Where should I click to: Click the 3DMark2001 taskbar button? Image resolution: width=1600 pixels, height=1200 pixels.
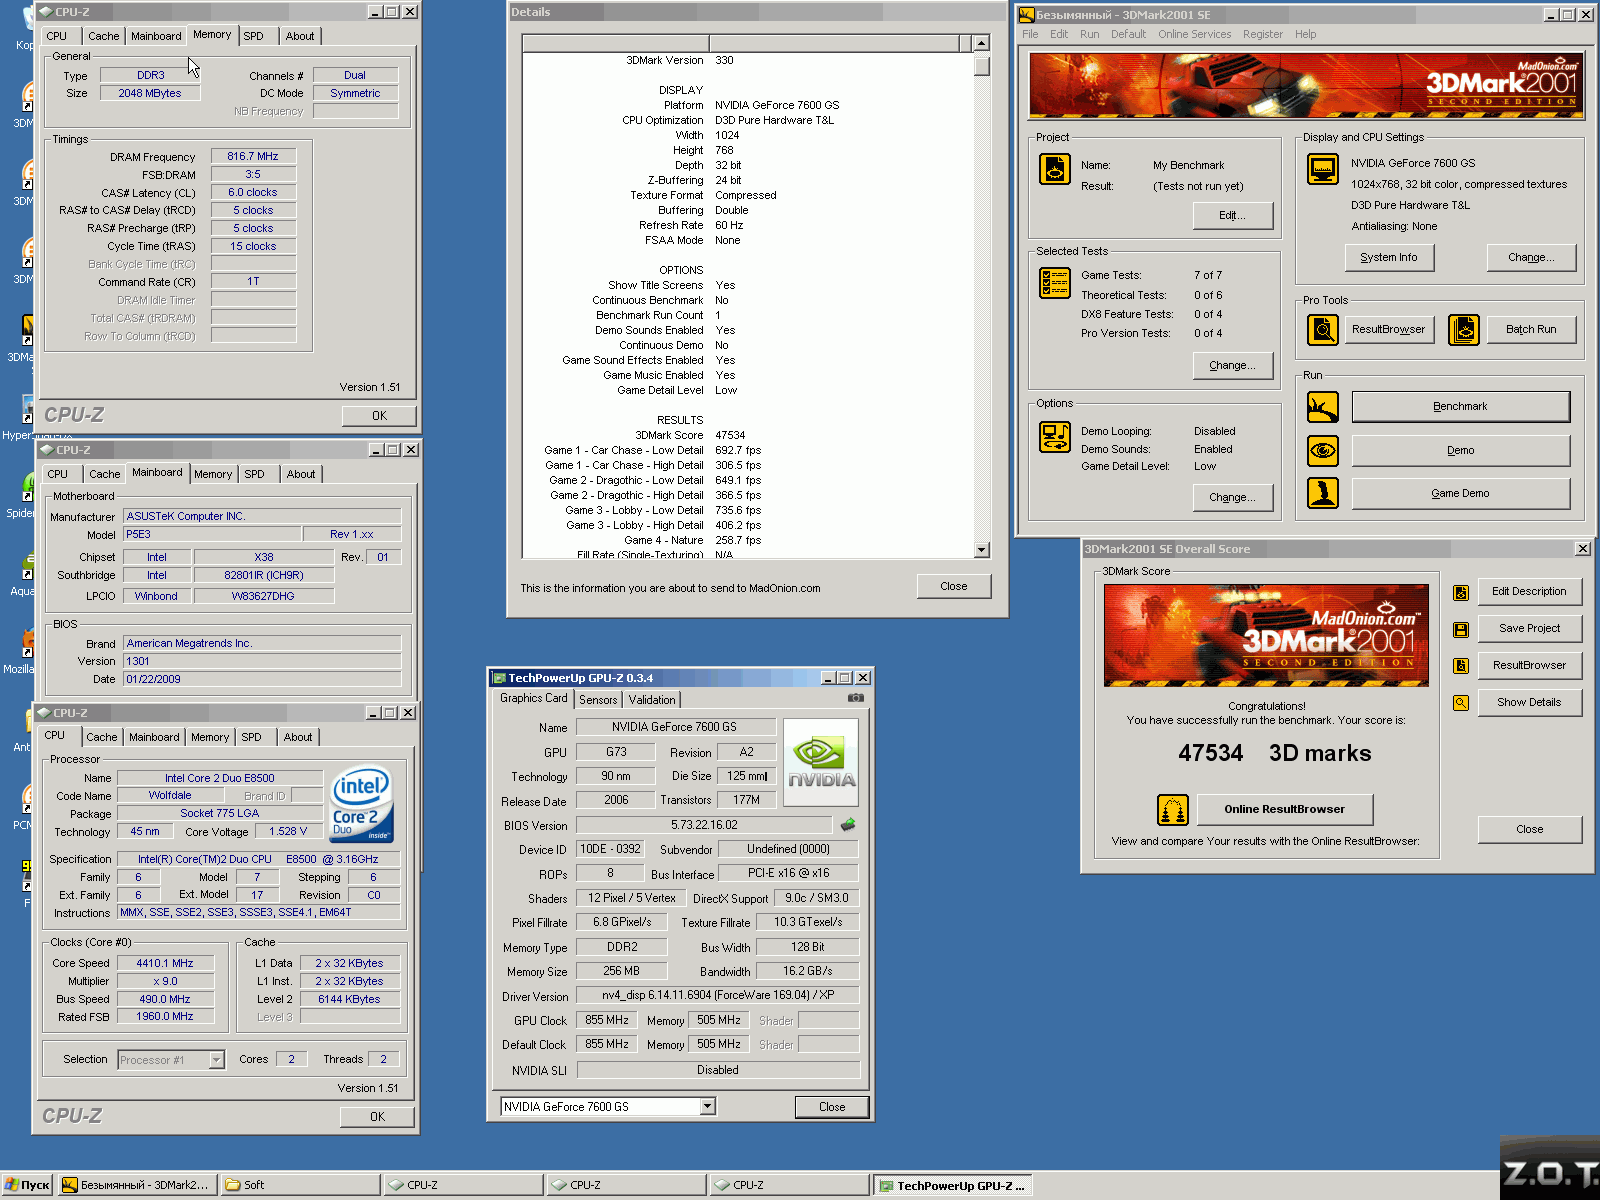pyautogui.click(x=136, y=1185)
